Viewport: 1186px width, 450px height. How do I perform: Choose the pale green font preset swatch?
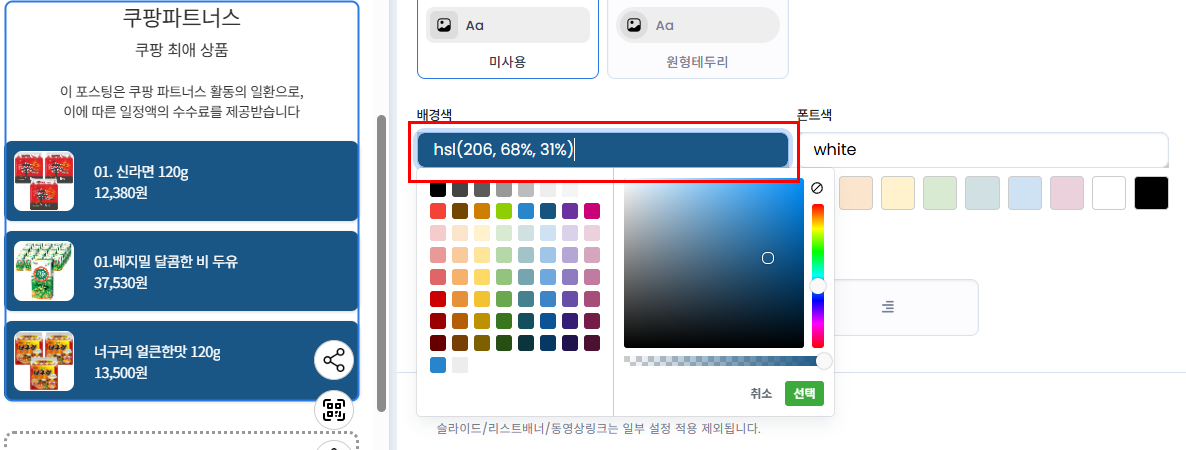(x=940, y=193)
